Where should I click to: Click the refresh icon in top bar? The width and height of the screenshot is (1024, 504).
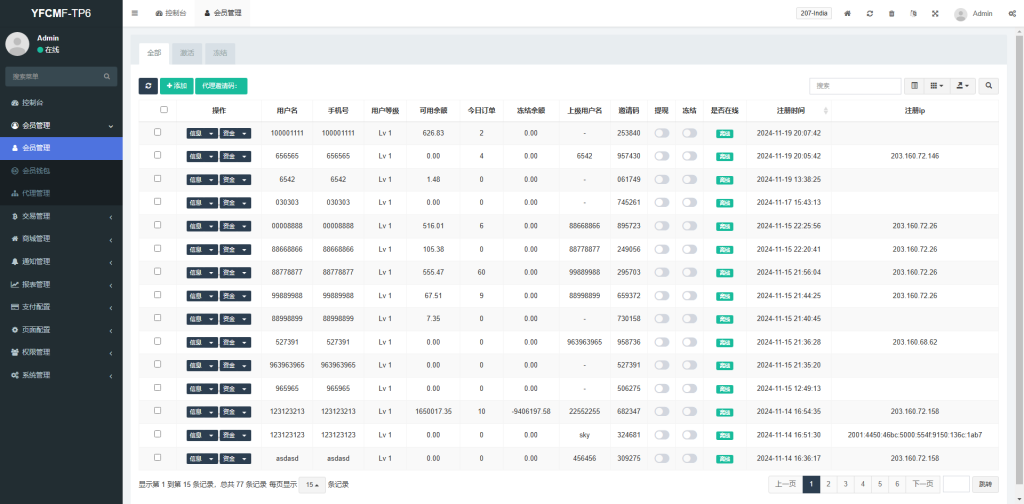(870, 14)
